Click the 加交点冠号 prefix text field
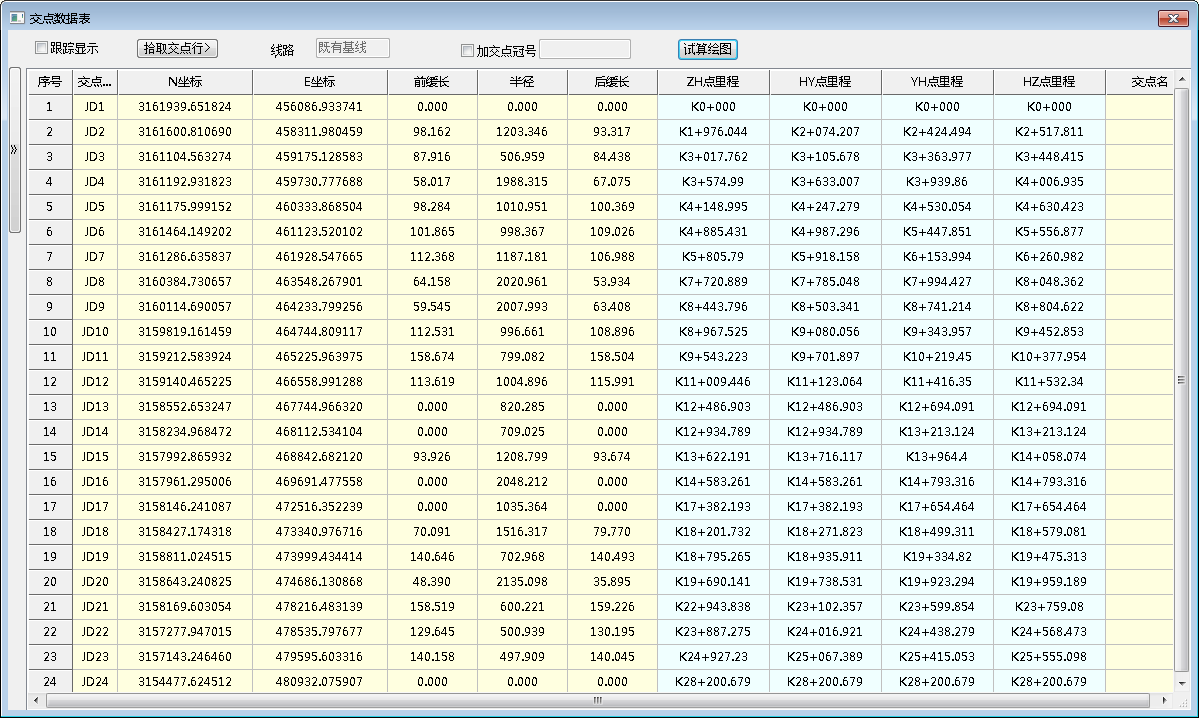The height and width of the screenshot is (718, 1199). pos(585,50)
